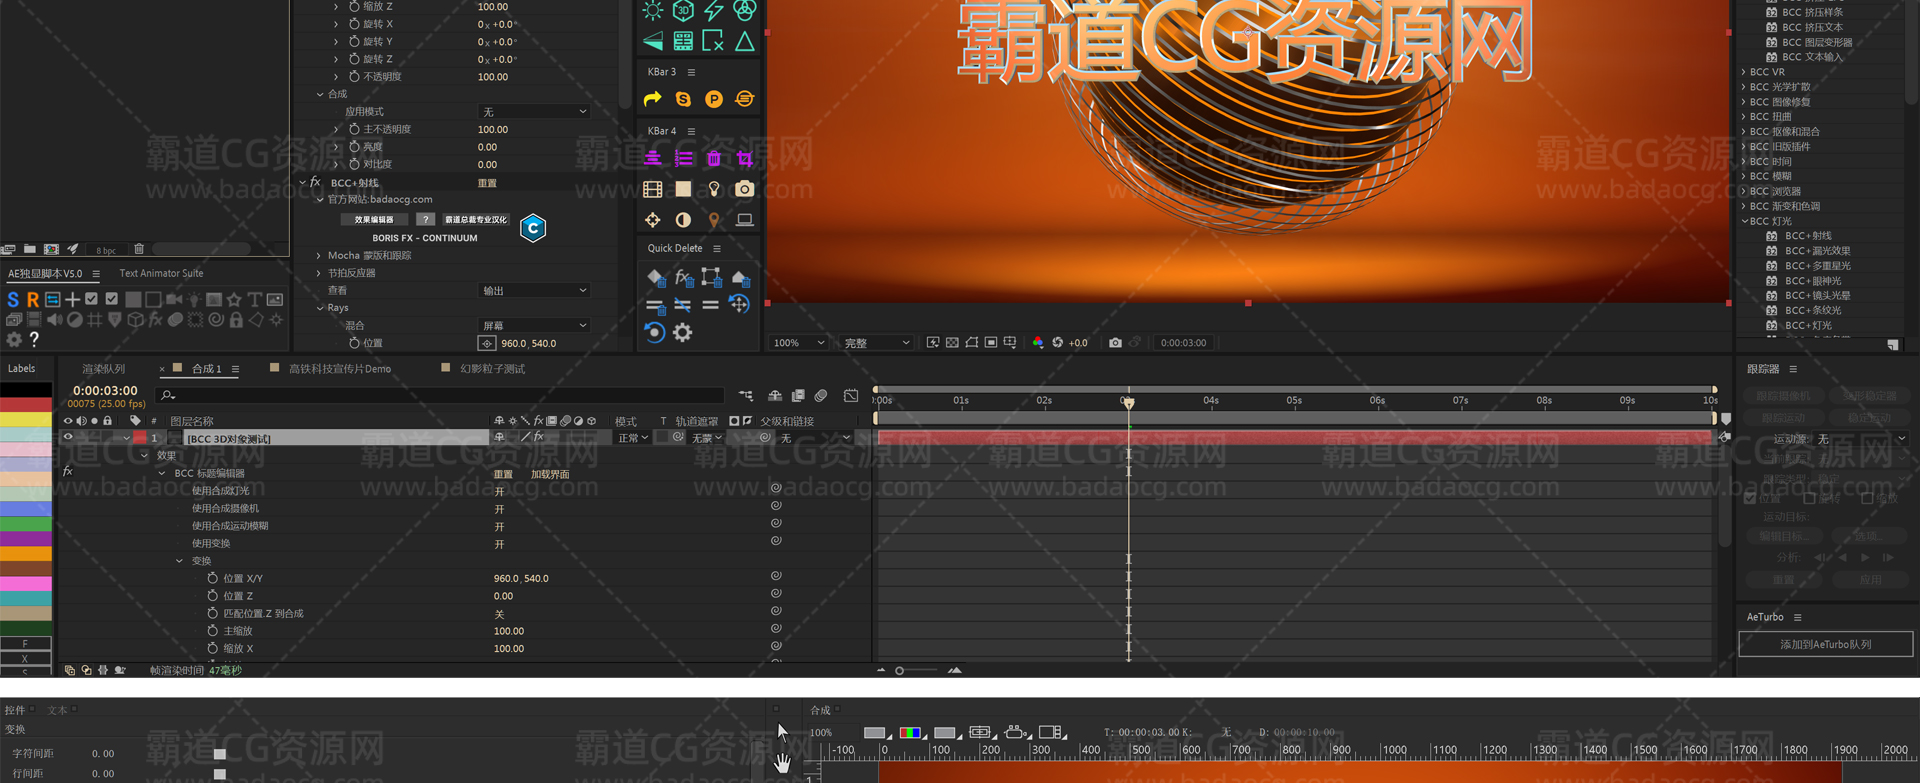Screen dimensions: 1920x783
Task: Open the viewer 100% zoom dropdown
Action: pos(798,343)
